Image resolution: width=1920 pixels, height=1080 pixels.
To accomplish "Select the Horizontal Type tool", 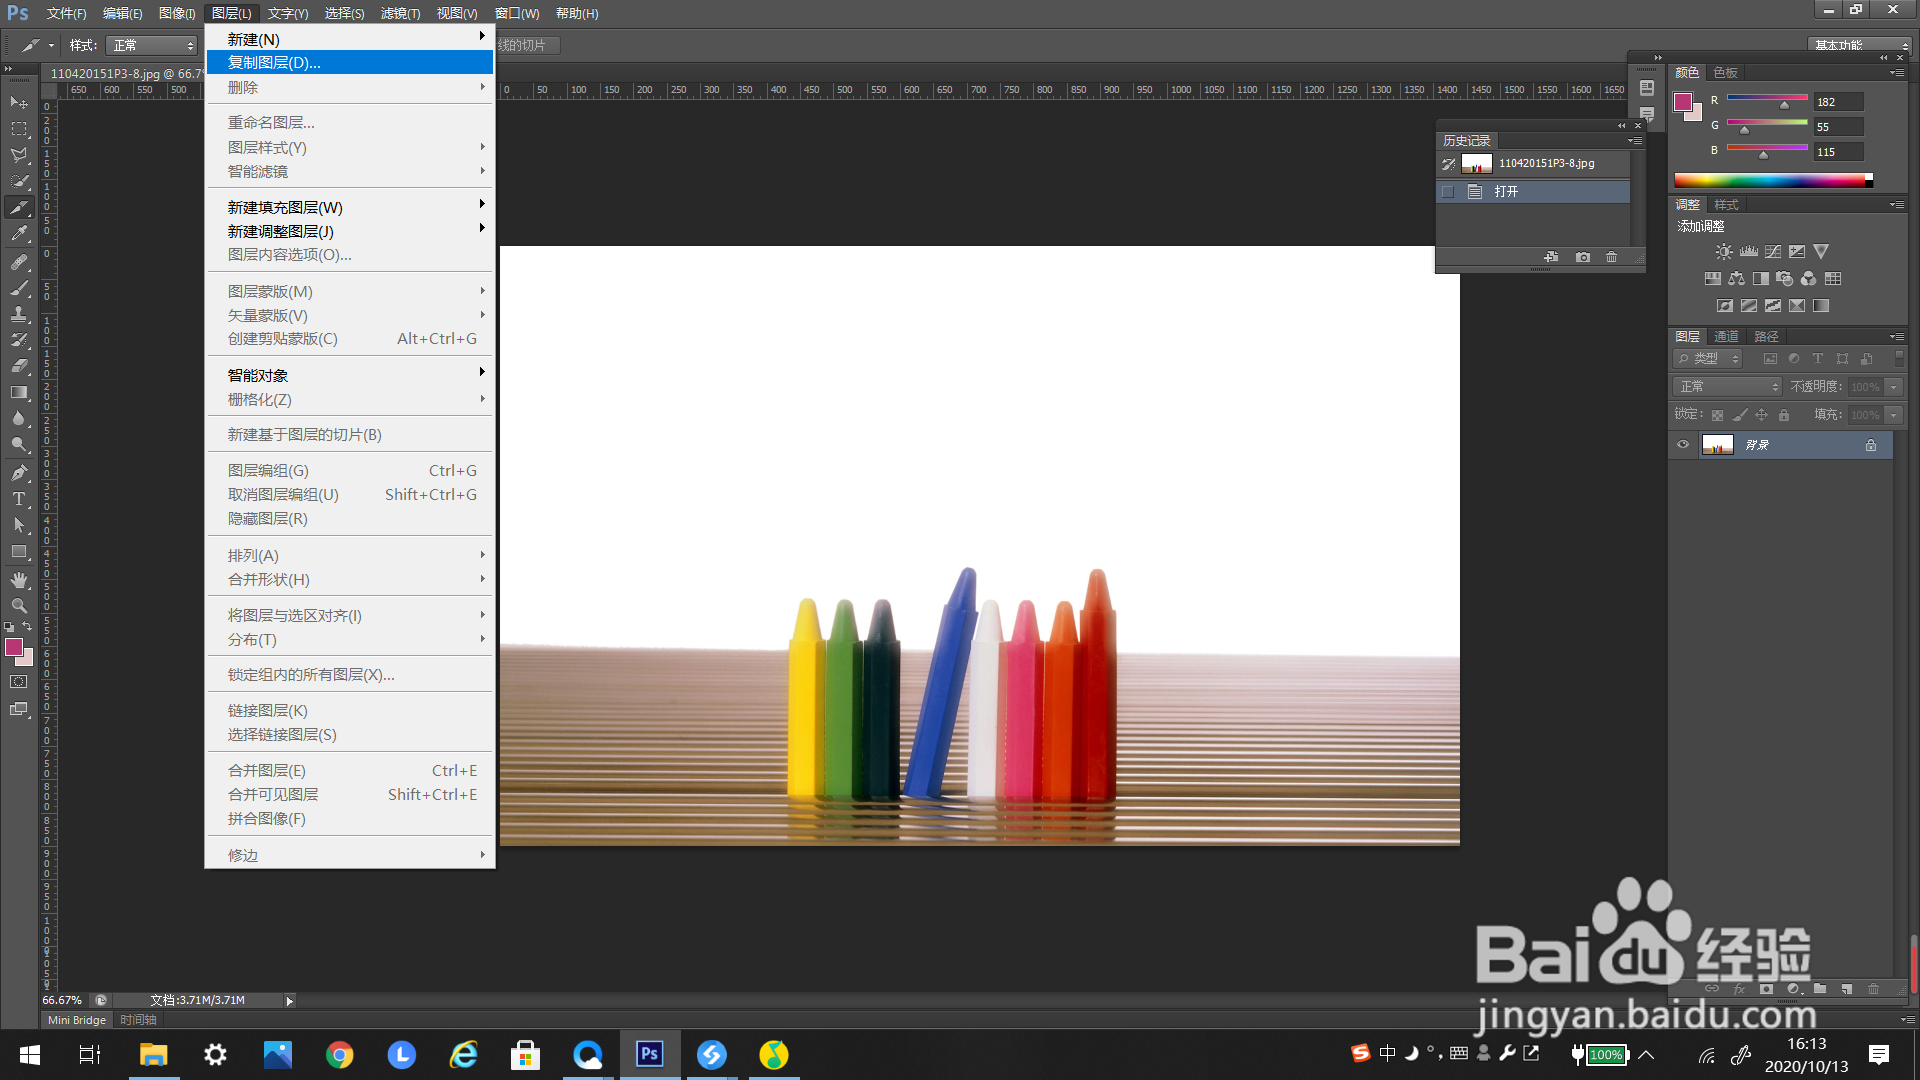I will pyautogui.click(x=19, y=499).
